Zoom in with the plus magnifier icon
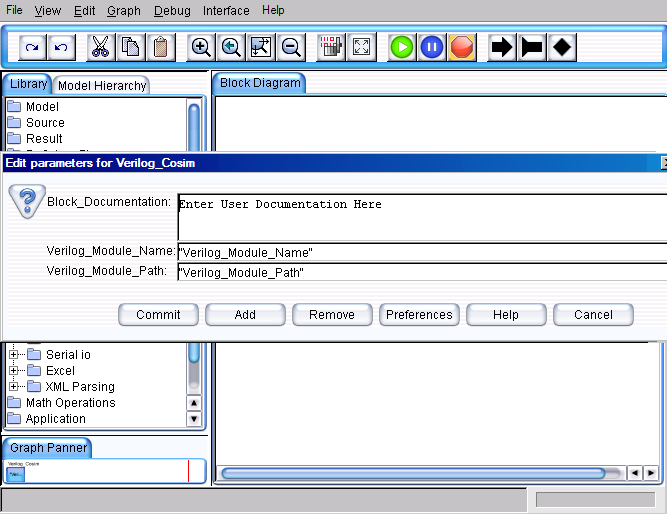 [x=201, y=47]
